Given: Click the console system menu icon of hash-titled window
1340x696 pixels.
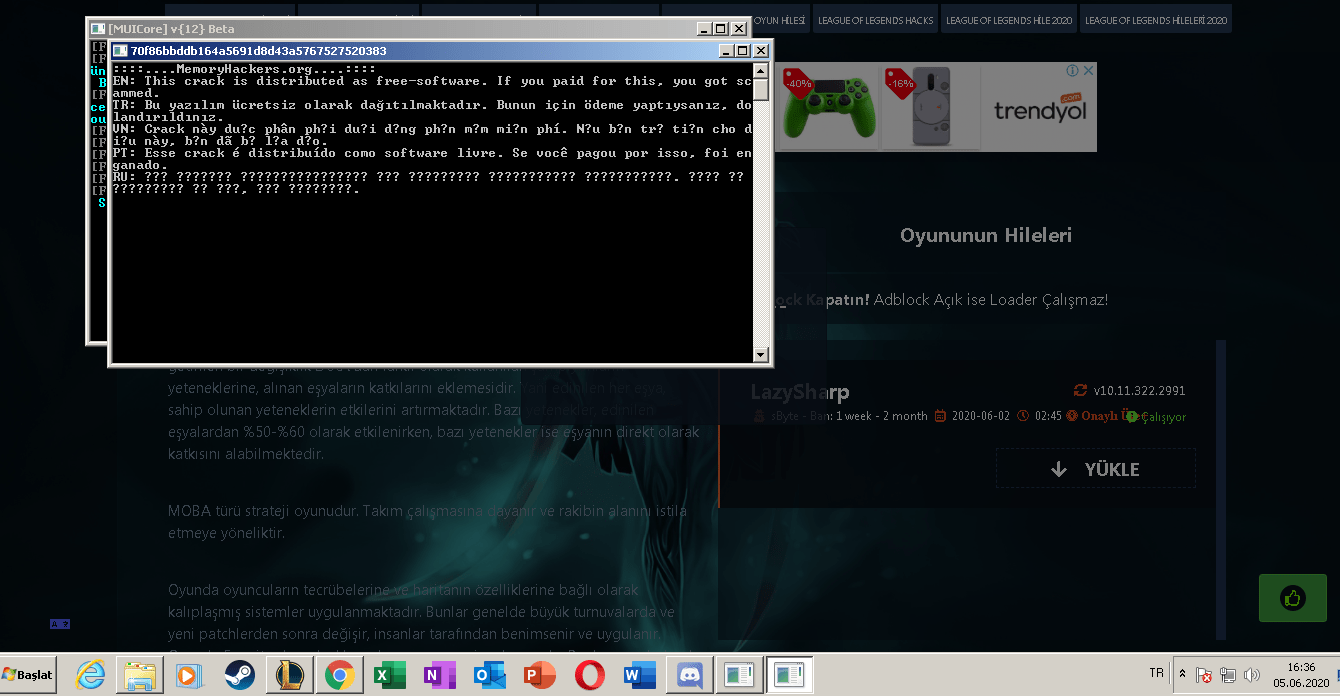Looking at the screenshot, I should point(120,51).
